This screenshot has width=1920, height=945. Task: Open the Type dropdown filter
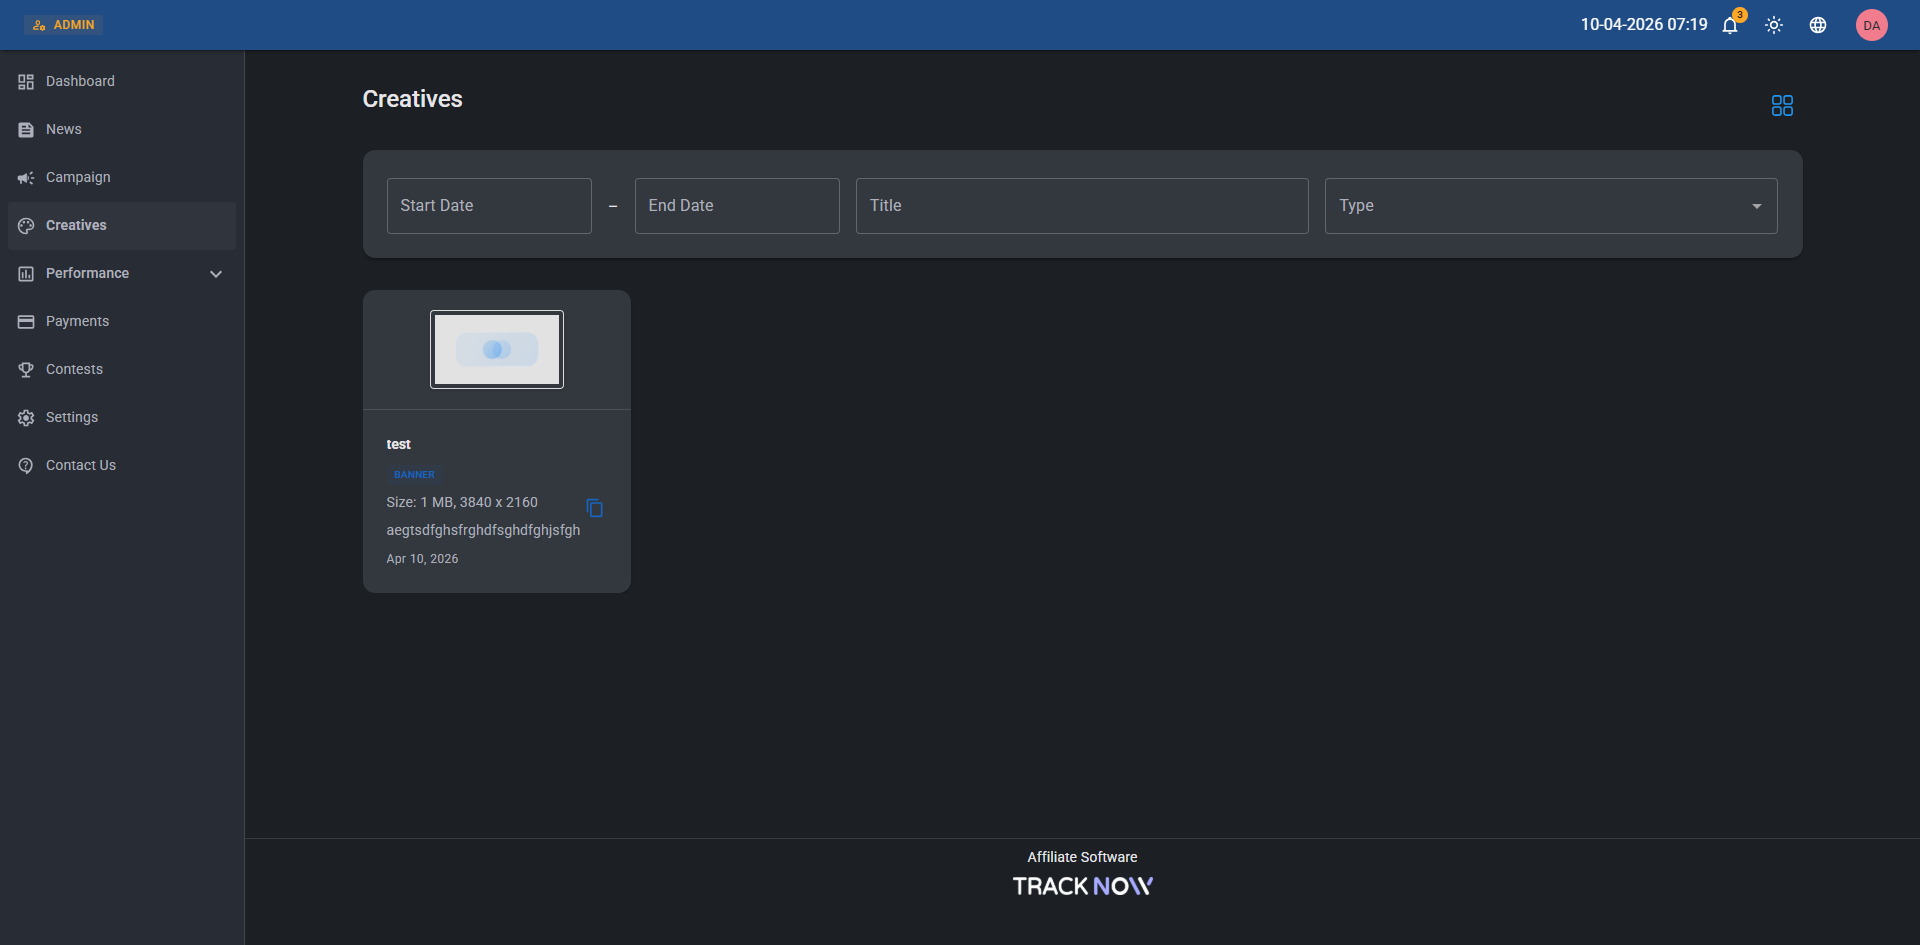(x=1551, y=206)
